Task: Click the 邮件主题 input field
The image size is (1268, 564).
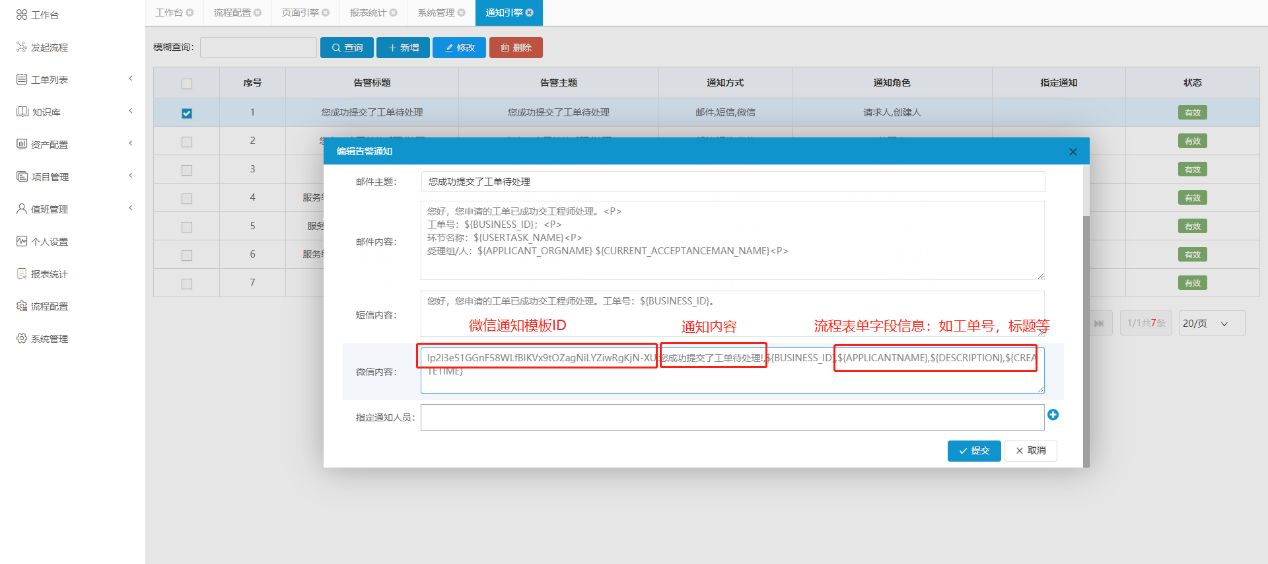Action: coord(732,182)
